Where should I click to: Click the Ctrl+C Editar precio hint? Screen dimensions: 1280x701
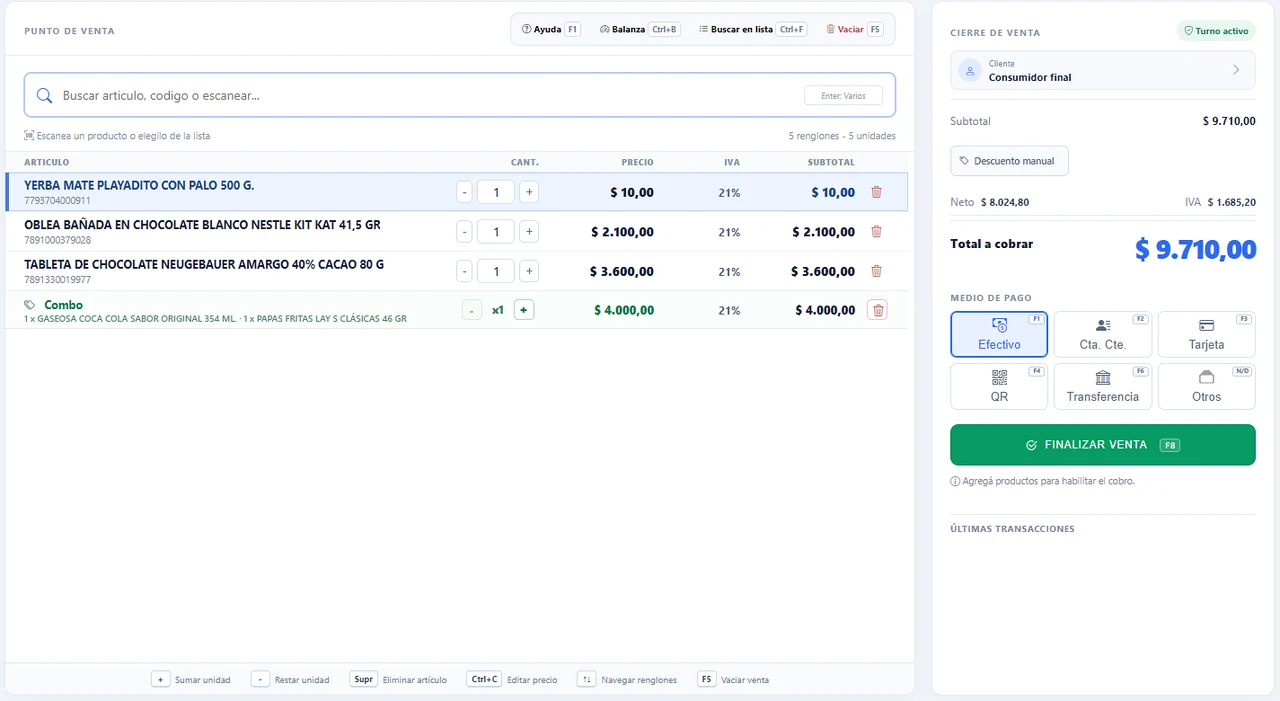click(512, 679)
